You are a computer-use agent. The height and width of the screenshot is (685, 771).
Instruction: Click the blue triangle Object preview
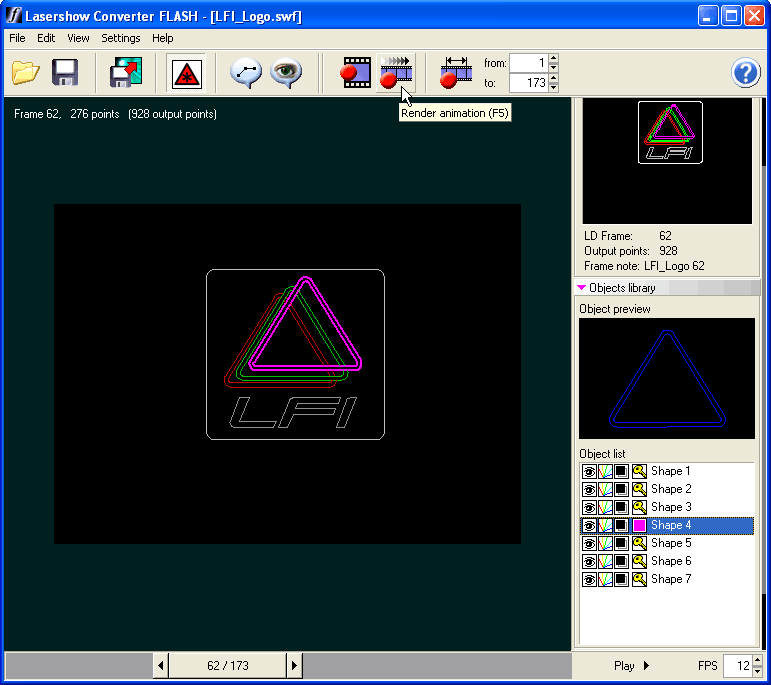pyautogui.click(x=667, y=378)
